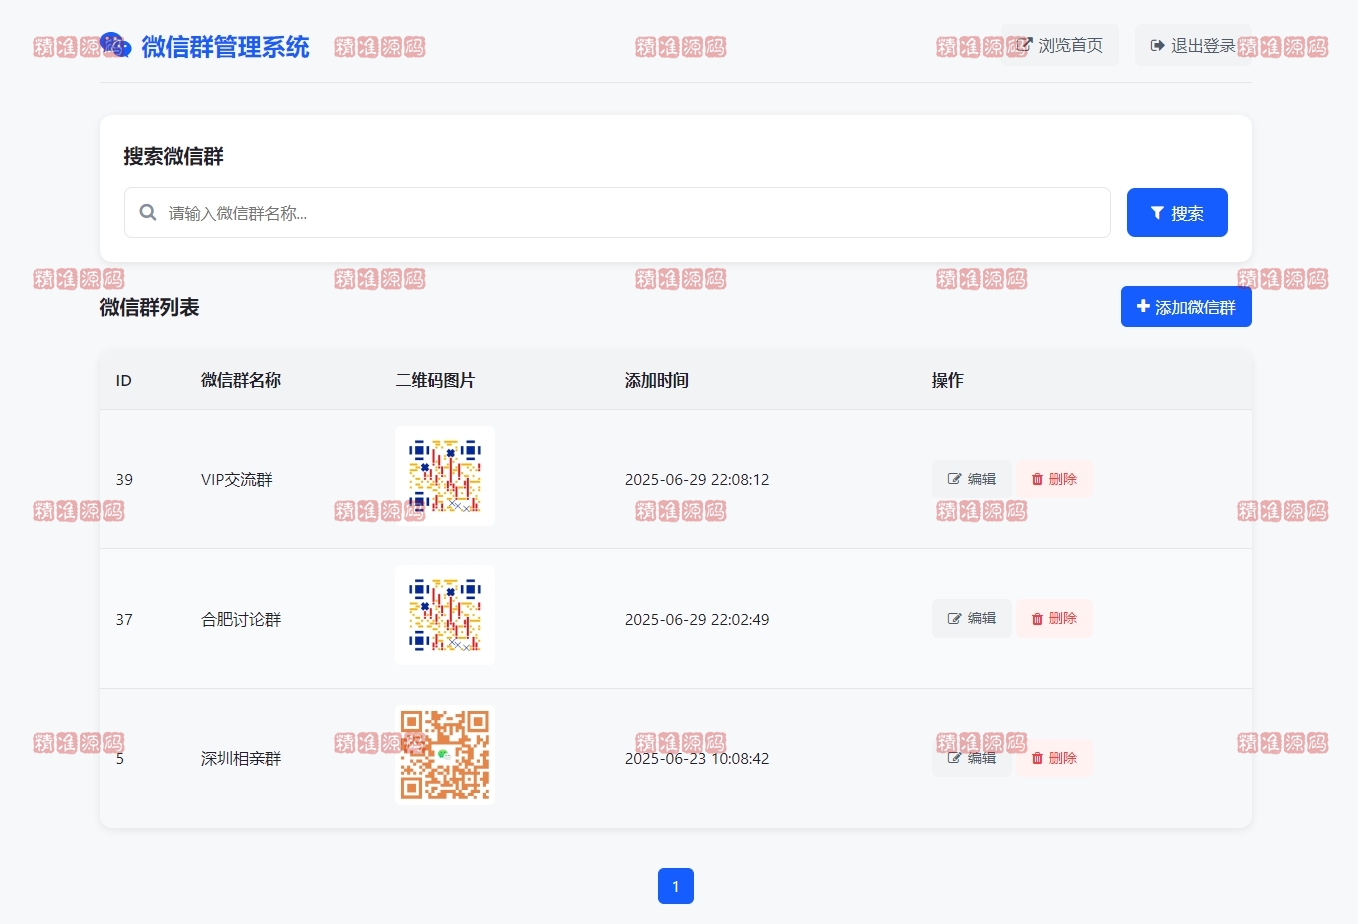This screenshot has width=1358, height=924.
Task: Click the 退出登录 button
Action: coord(1192,45)
